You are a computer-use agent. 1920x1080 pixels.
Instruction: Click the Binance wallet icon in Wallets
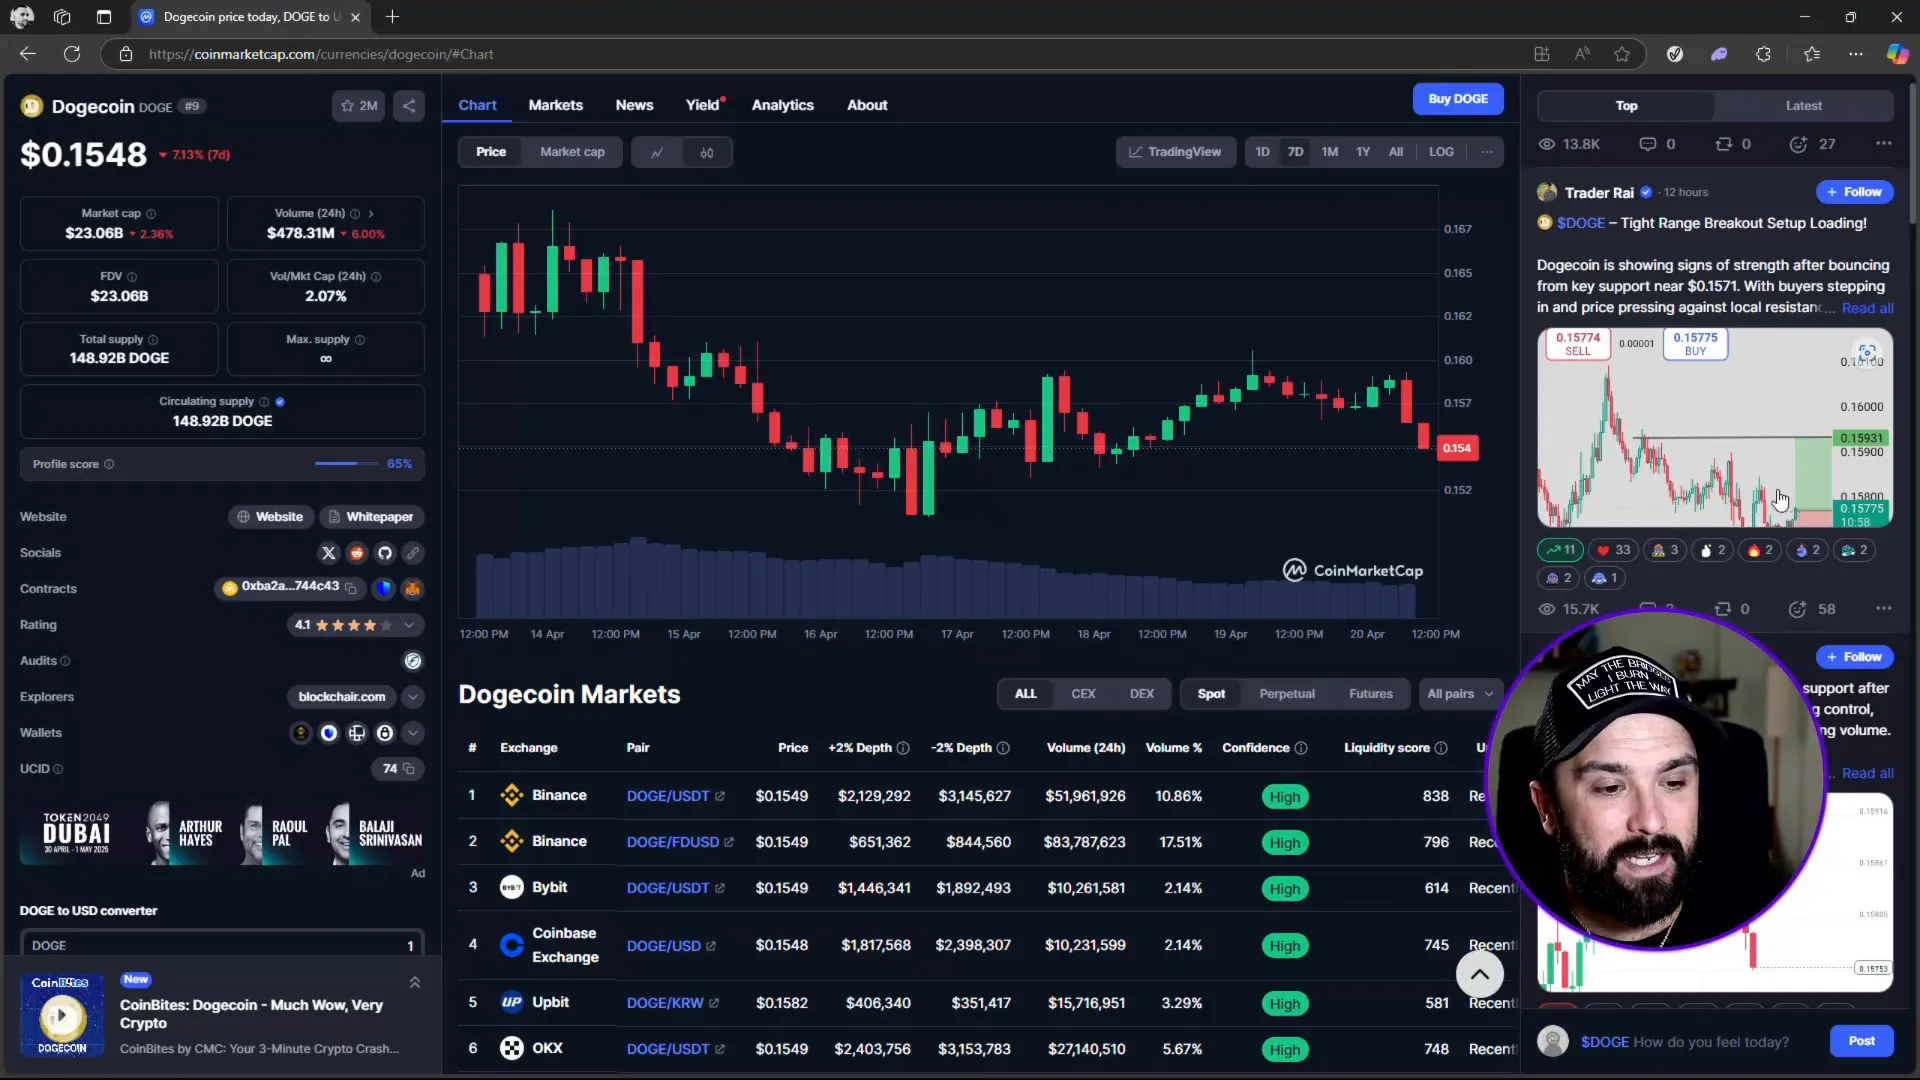pos(301,733)
